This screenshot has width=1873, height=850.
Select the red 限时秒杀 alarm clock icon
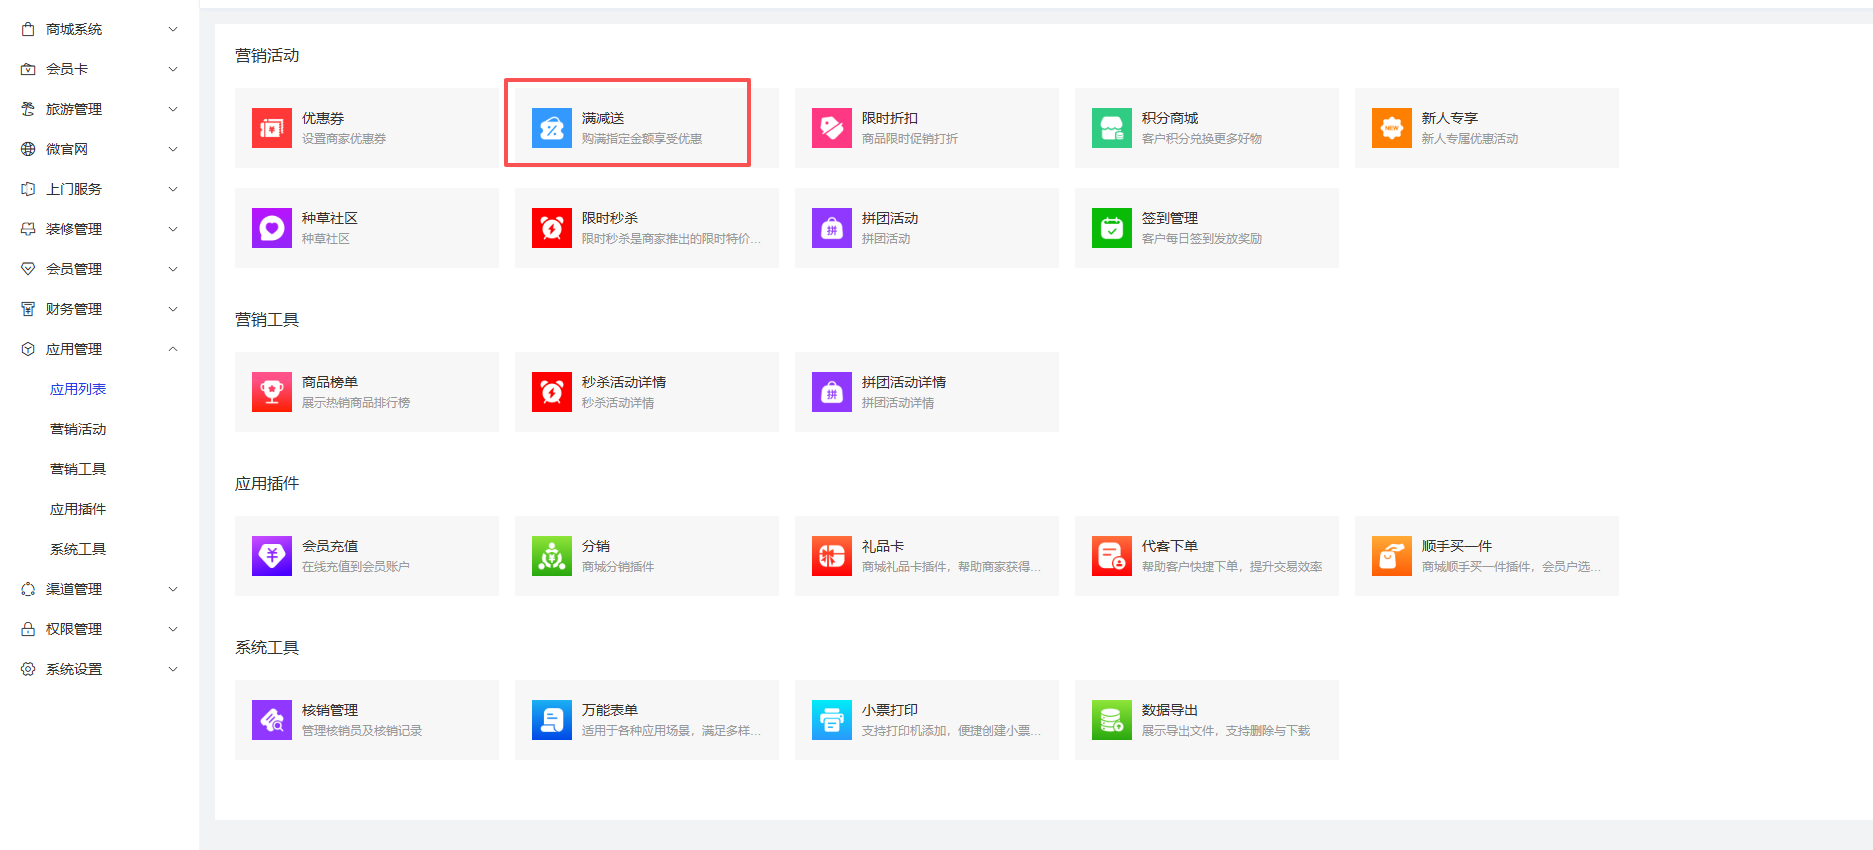click(x=551, y=228)
